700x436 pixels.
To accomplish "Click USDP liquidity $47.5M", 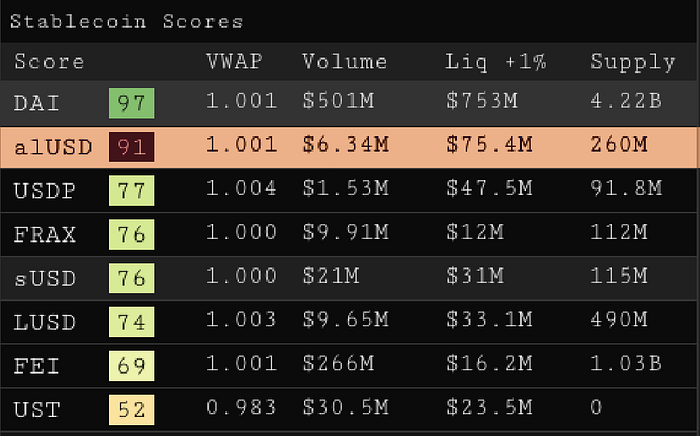I will tap(489, 188).
